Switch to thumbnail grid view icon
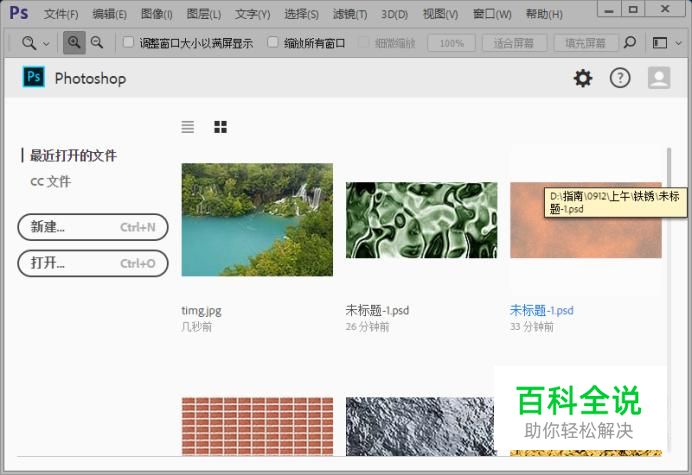This screenshot has height=475, width=692. click(x=220, y=127)
